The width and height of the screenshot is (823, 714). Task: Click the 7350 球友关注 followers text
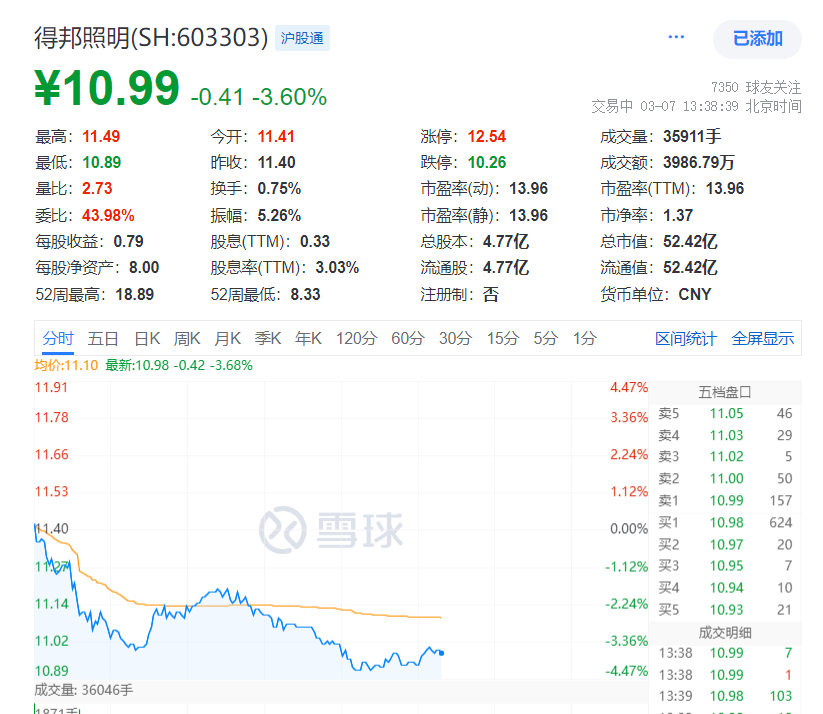(x=756, y=87)
